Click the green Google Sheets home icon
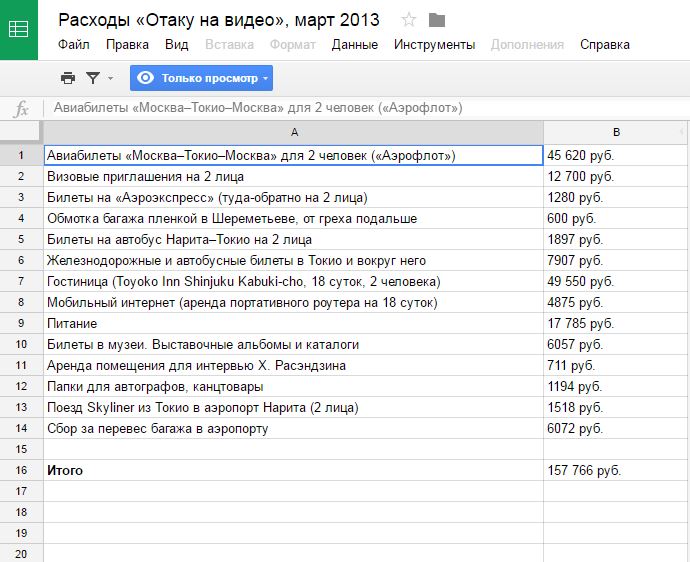Screen dimensions: 690x562 (19, 30)
